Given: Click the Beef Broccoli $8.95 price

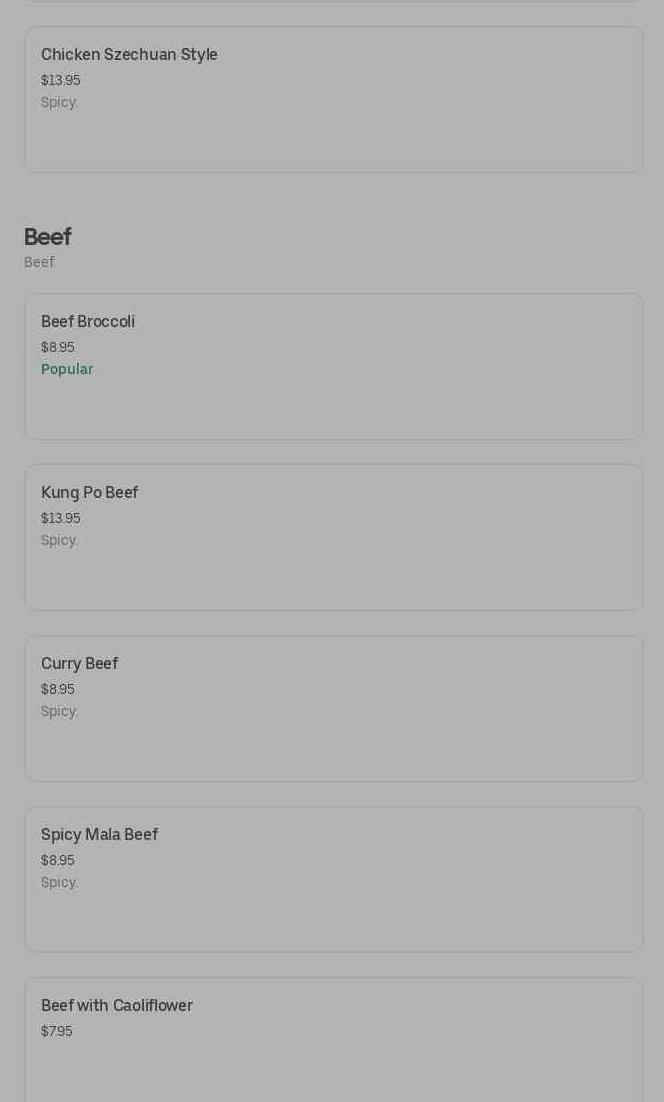Looking at the screenshot, I should coord(58,347).
